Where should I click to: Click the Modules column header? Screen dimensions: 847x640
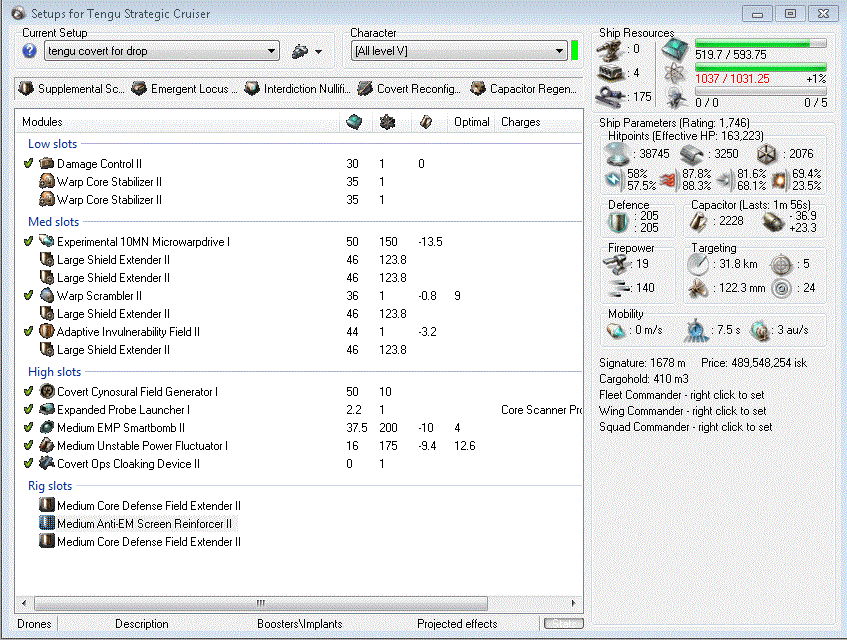(42, 122)
